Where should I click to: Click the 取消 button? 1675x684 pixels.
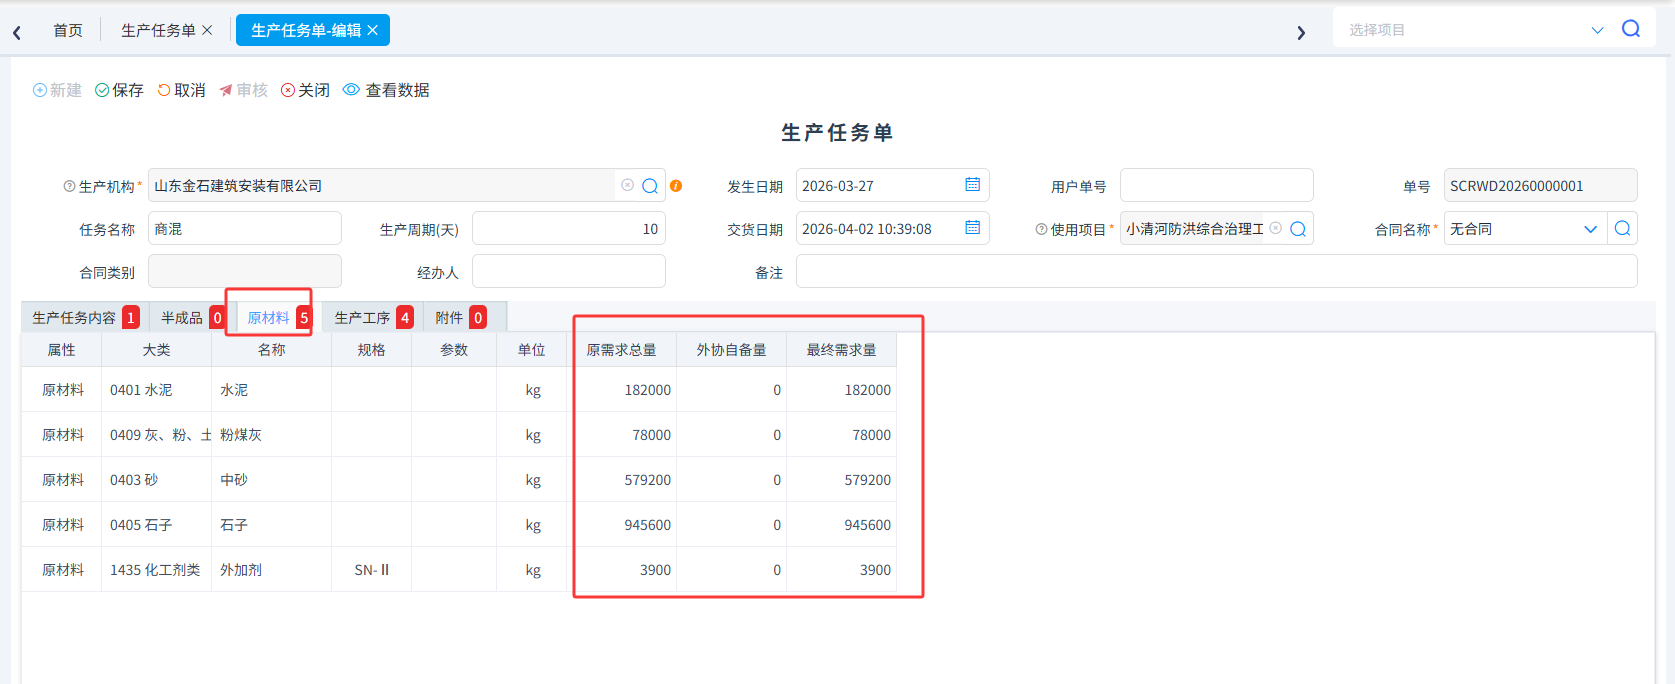coord(182,90)
